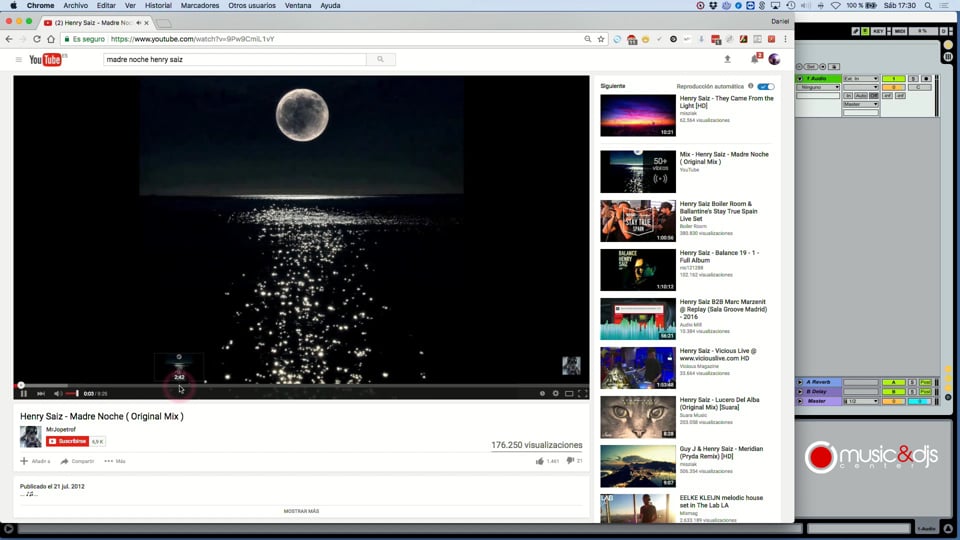Enter fullscreen video mode
960x540 pixels.
[582, 394]
